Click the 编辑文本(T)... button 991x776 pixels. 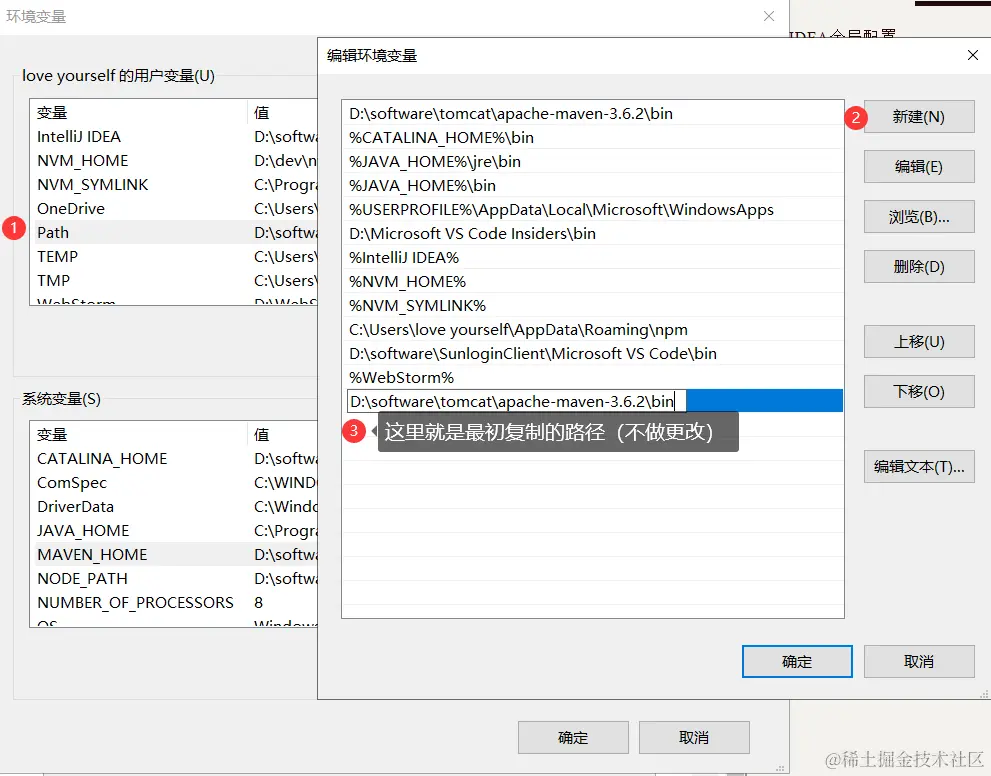pyautogui.click(x=918, y=466)
